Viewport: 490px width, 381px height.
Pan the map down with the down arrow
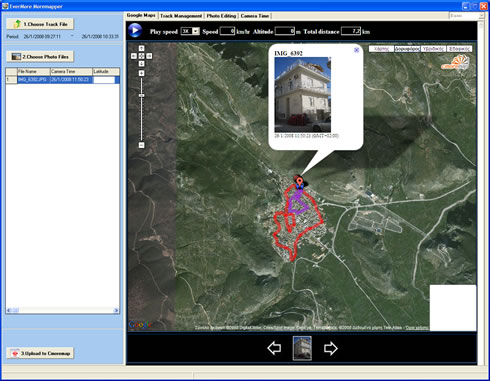141,63
